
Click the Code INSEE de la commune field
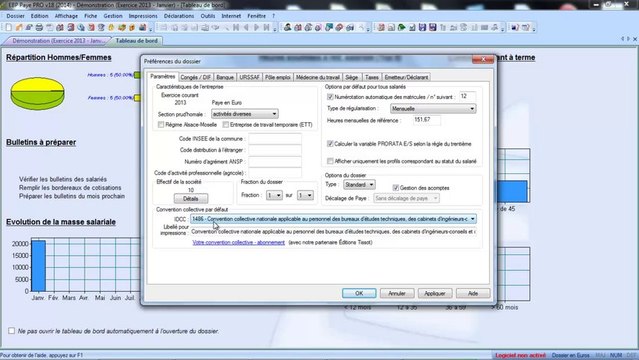[x=275, y=139]
